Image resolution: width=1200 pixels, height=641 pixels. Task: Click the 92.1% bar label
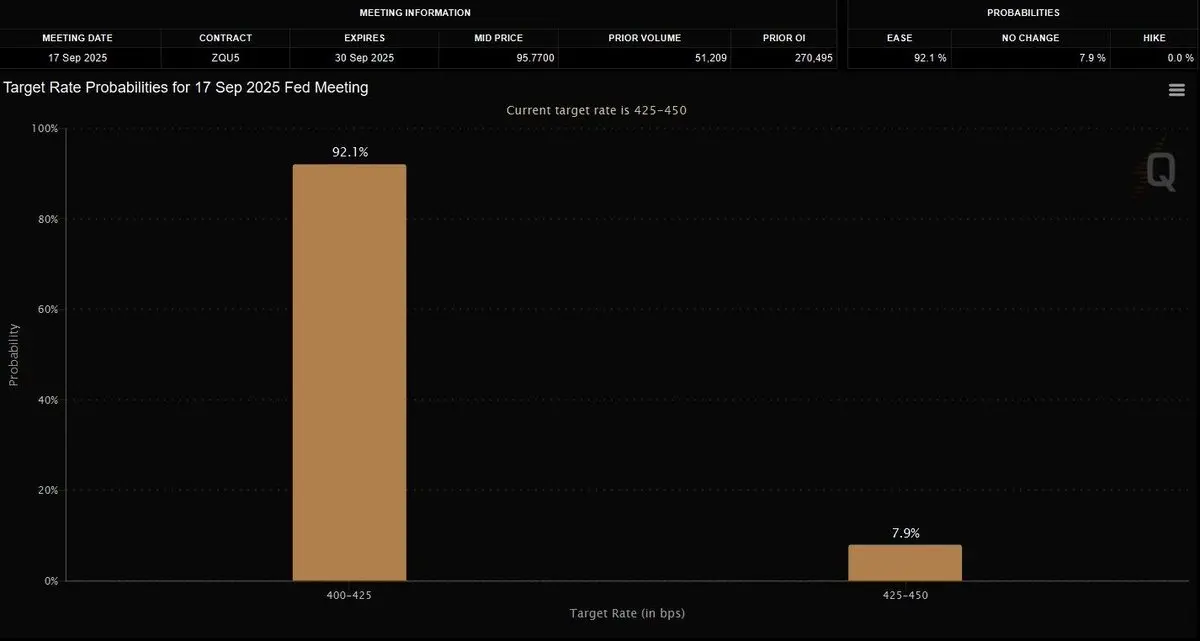coord(350,152)
